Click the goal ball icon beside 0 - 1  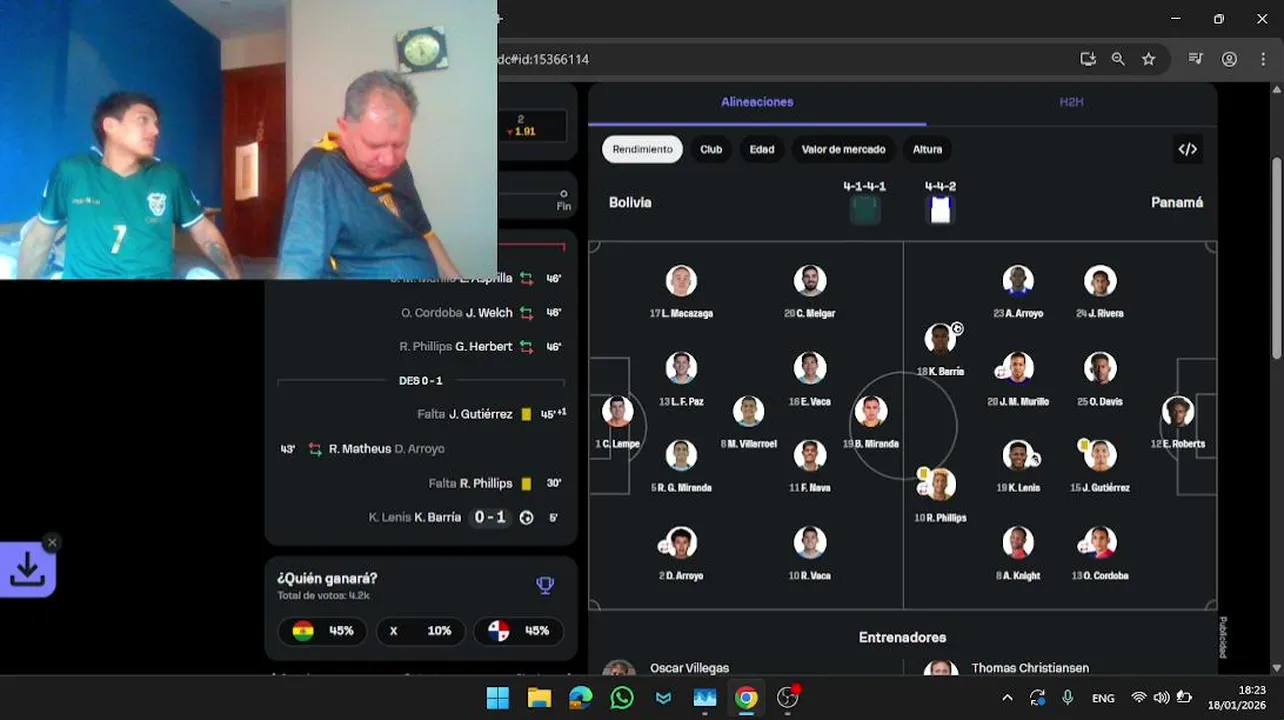tap(527, 518)
